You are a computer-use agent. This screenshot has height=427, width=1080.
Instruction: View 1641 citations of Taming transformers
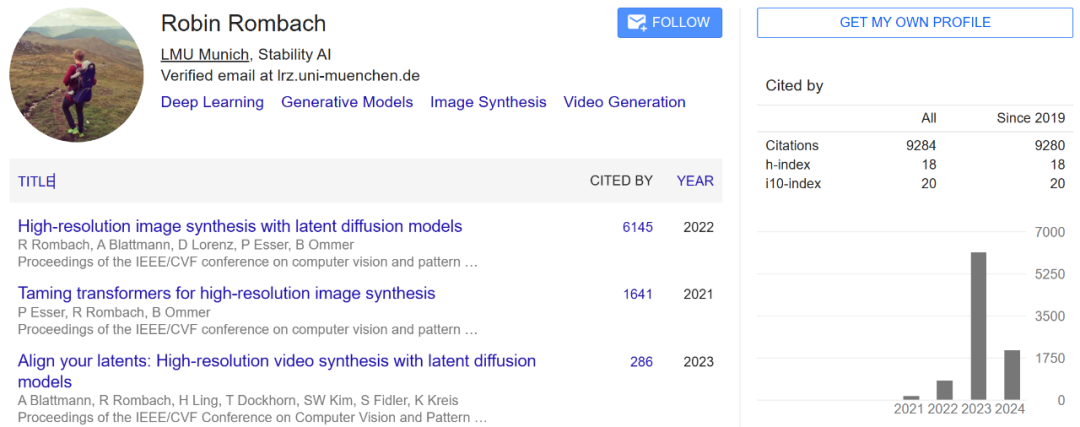tap(638, 295)
